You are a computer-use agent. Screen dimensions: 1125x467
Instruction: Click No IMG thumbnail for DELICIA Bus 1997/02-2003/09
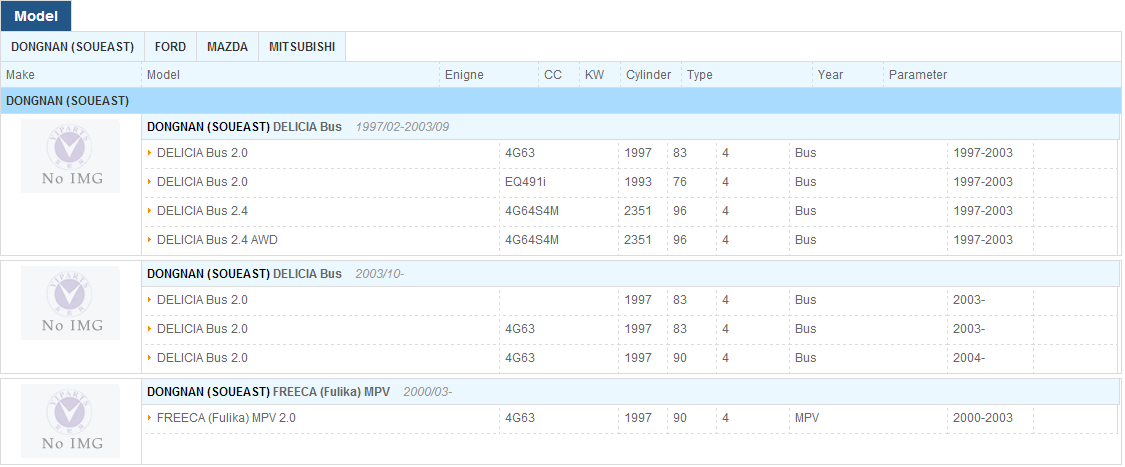click(70, 156)
